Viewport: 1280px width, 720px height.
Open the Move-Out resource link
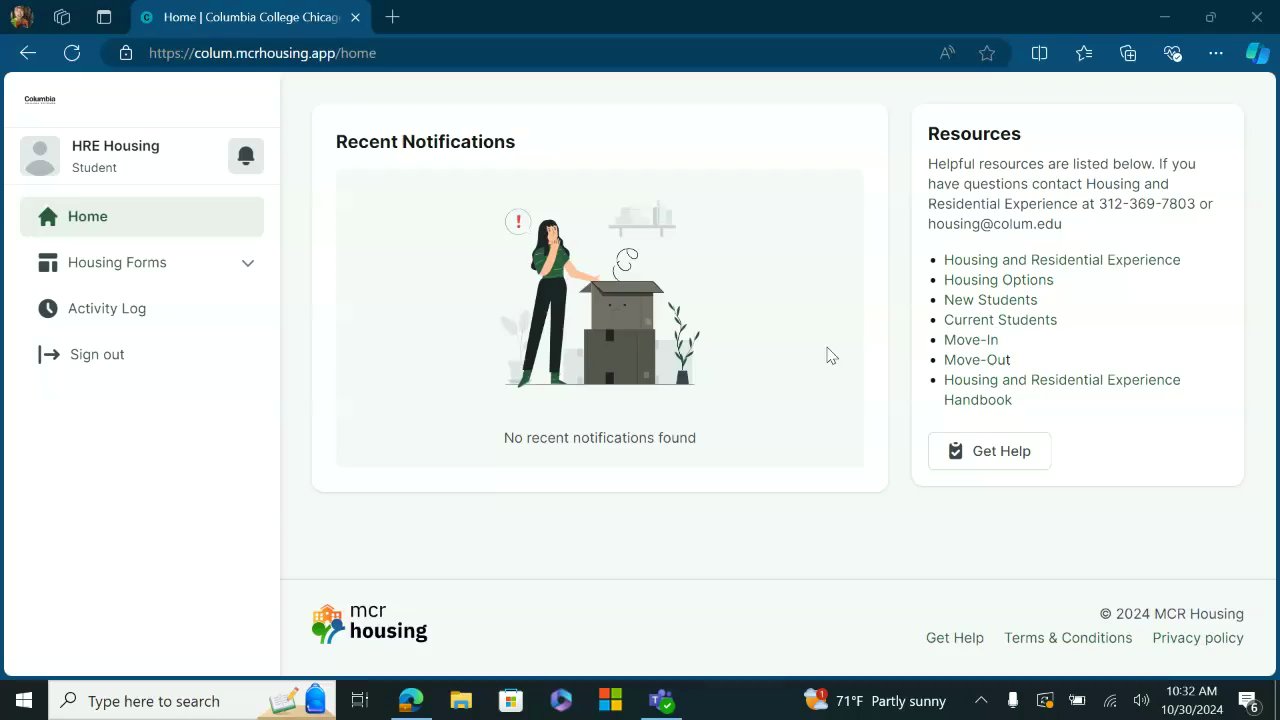point(977,360)
